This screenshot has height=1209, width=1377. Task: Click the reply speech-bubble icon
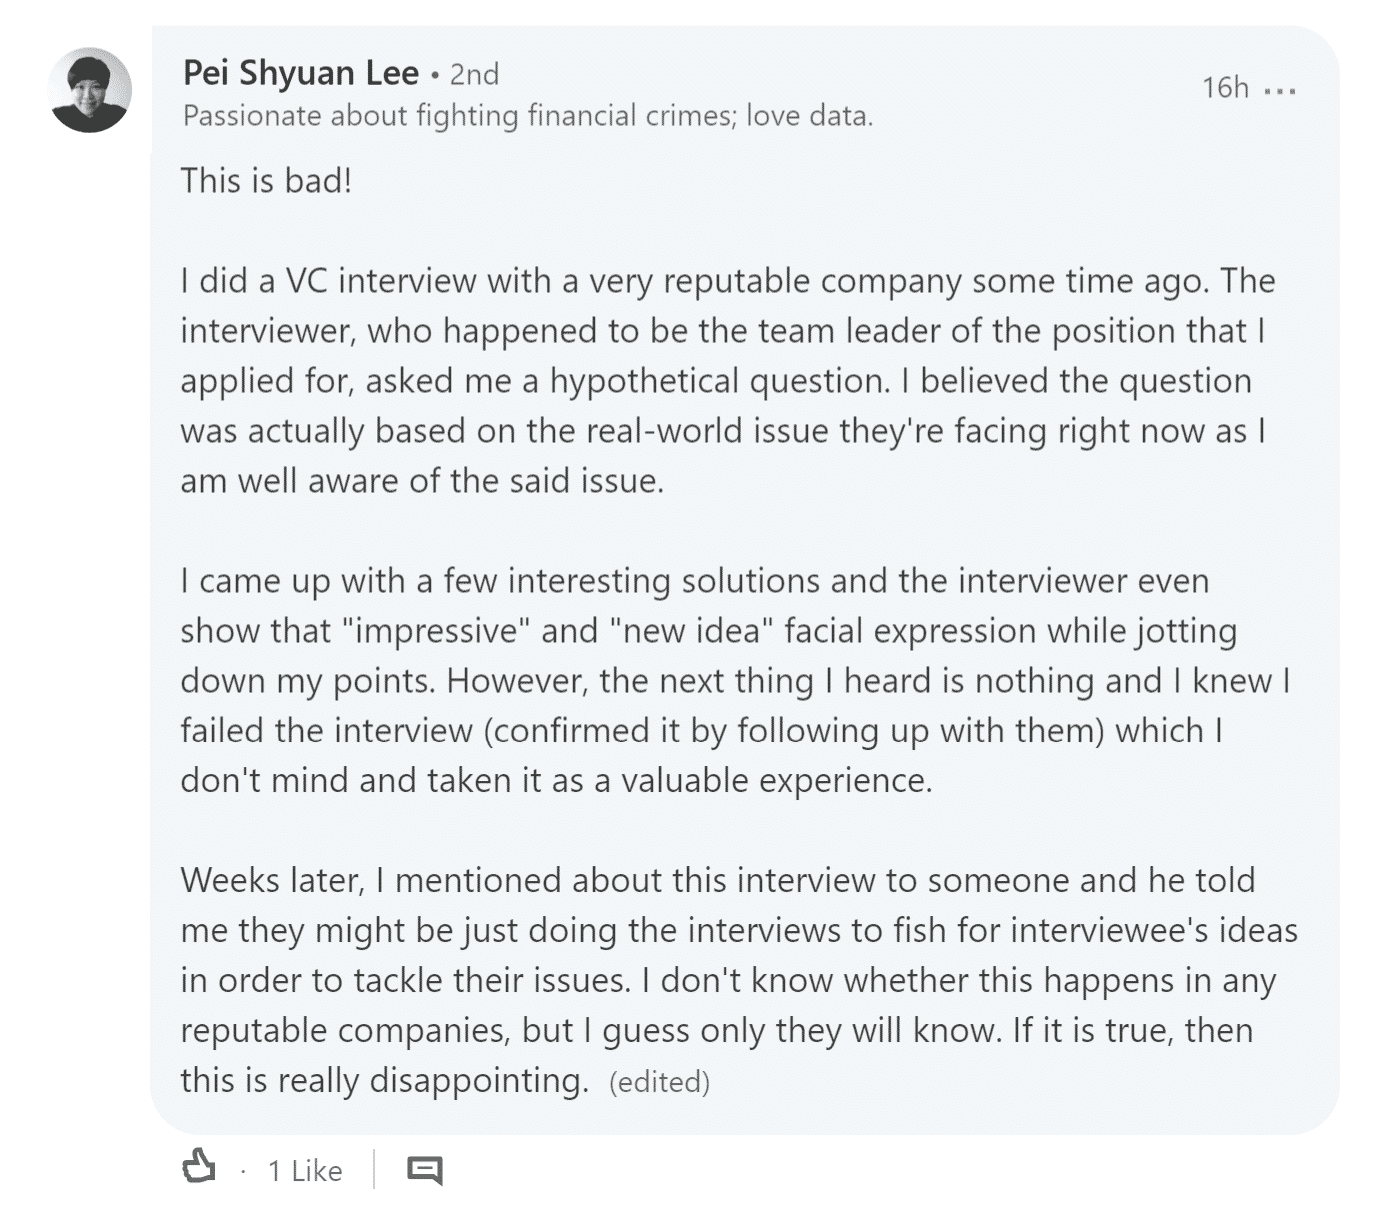425,1170
